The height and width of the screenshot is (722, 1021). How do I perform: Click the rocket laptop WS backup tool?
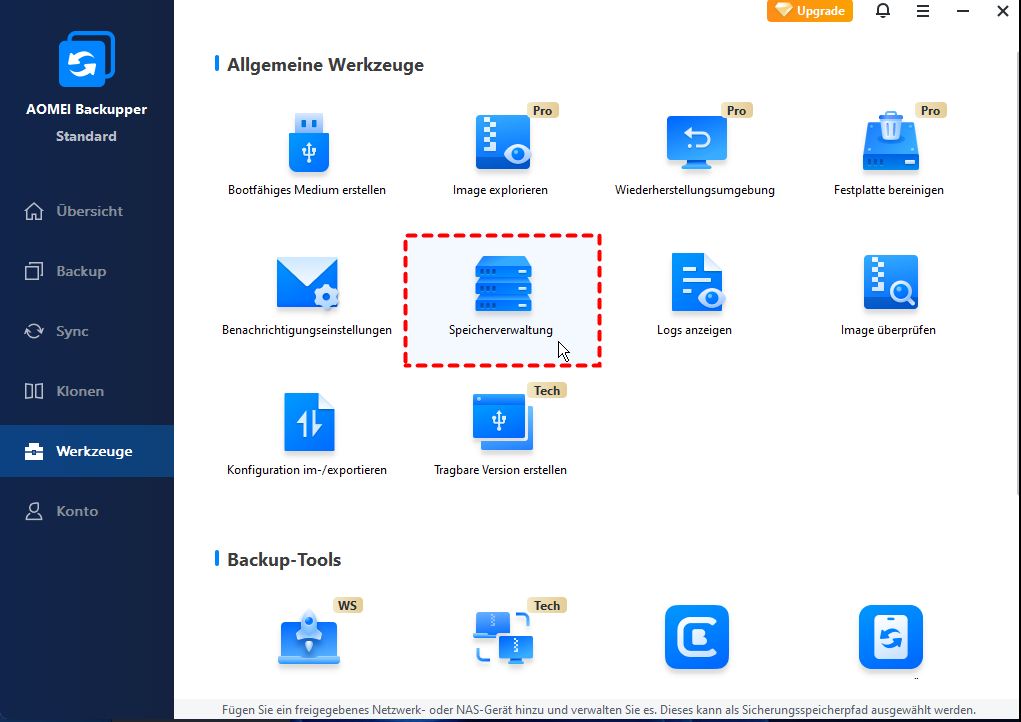point(309,637)
